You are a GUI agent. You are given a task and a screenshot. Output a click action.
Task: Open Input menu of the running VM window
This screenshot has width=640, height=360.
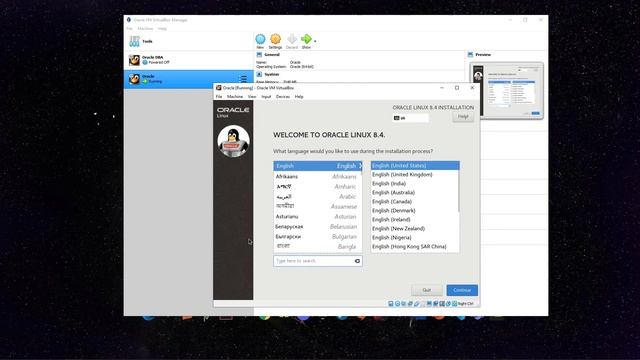(266, 97)
